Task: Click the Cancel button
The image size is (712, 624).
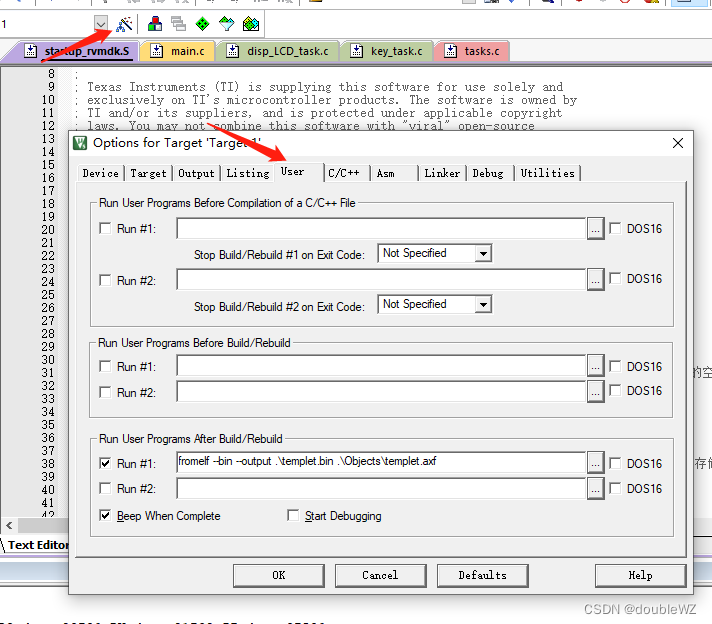Action: click(381, 575)
